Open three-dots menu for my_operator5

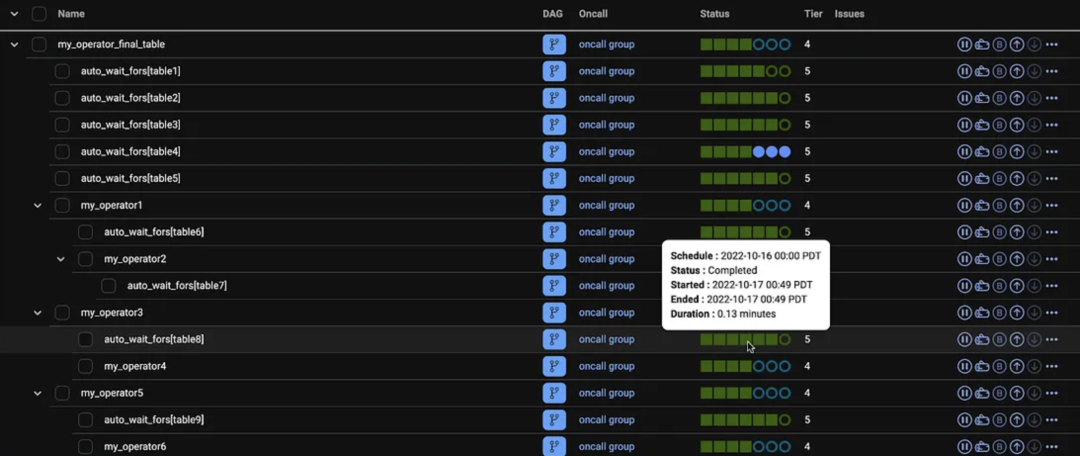tap(1051, 393)
